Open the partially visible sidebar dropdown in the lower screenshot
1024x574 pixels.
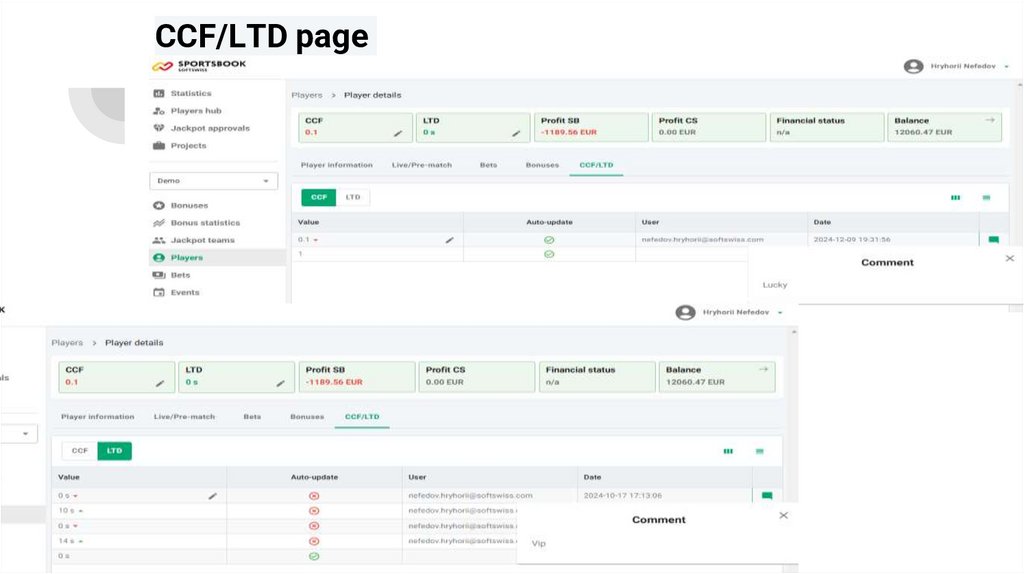coord(18,434)
